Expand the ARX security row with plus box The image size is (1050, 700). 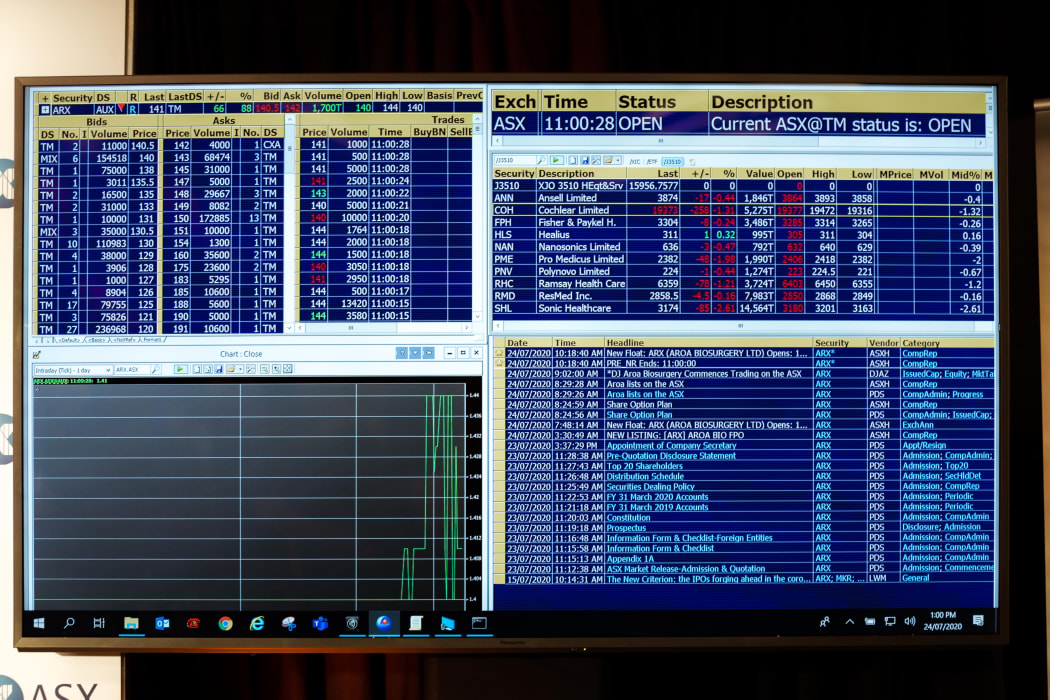tap(44, 109)
